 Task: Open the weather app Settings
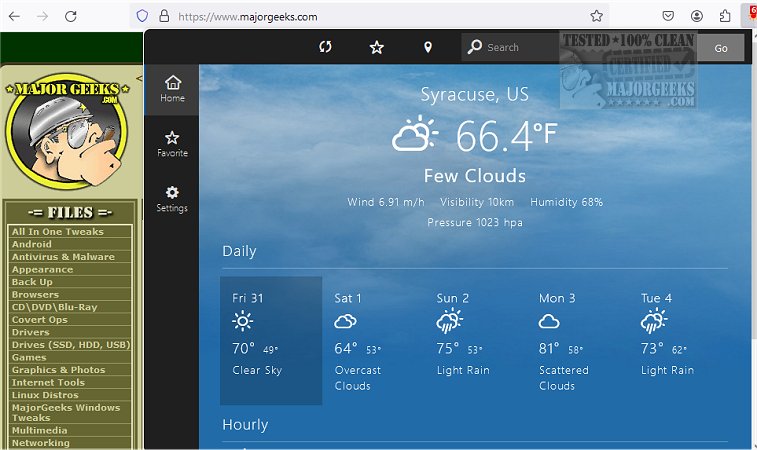[x=172, y=199]
